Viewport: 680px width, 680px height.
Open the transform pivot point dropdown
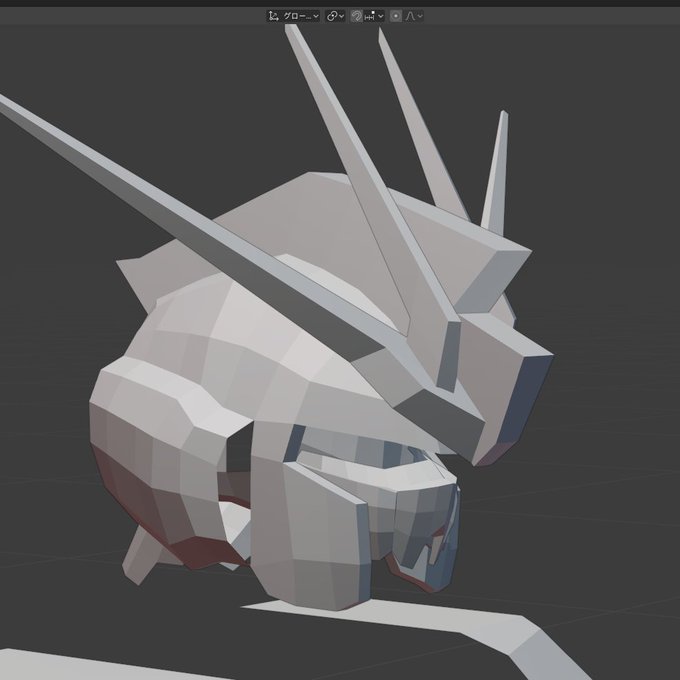[x=335, y=16]
